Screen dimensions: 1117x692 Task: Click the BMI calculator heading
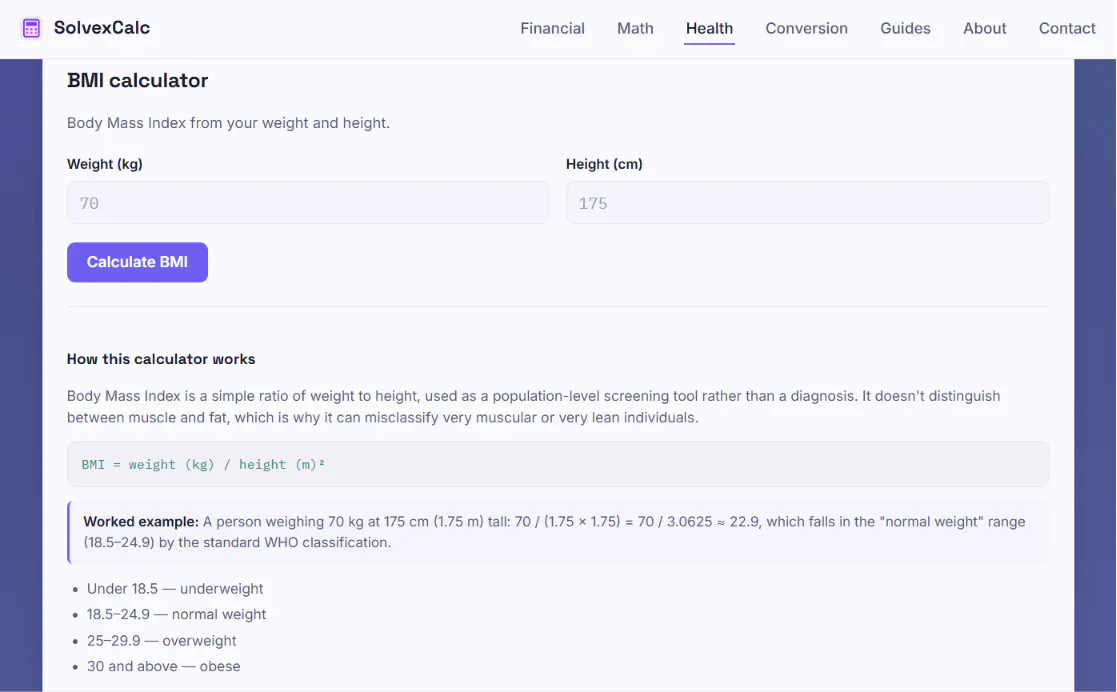tap(137, 81)
